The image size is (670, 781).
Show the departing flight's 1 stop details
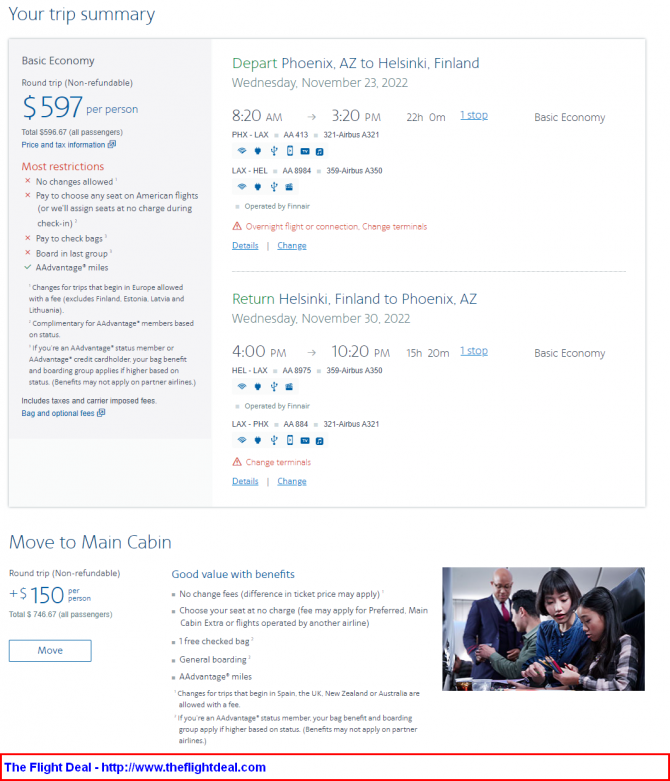point(474,116)
